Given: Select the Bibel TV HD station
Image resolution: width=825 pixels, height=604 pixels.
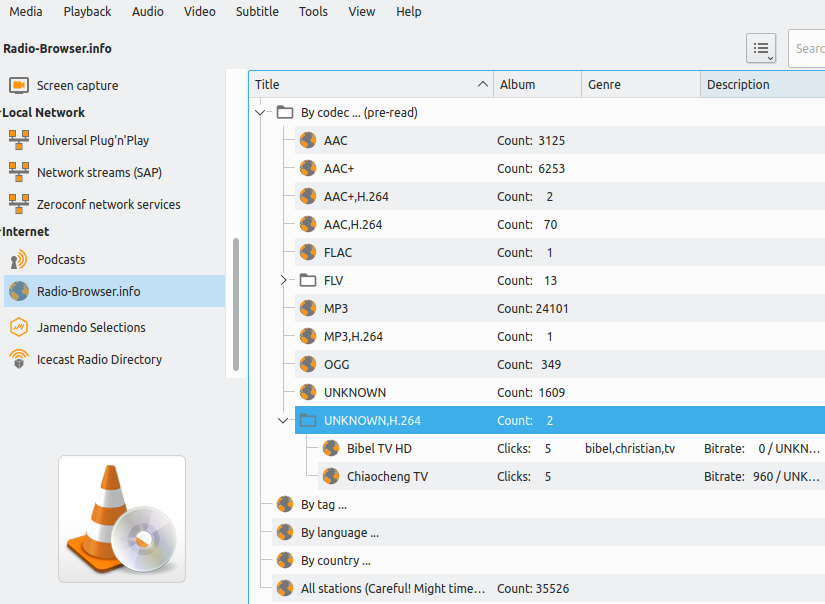Looking at the screenshot, I should 571,448.
